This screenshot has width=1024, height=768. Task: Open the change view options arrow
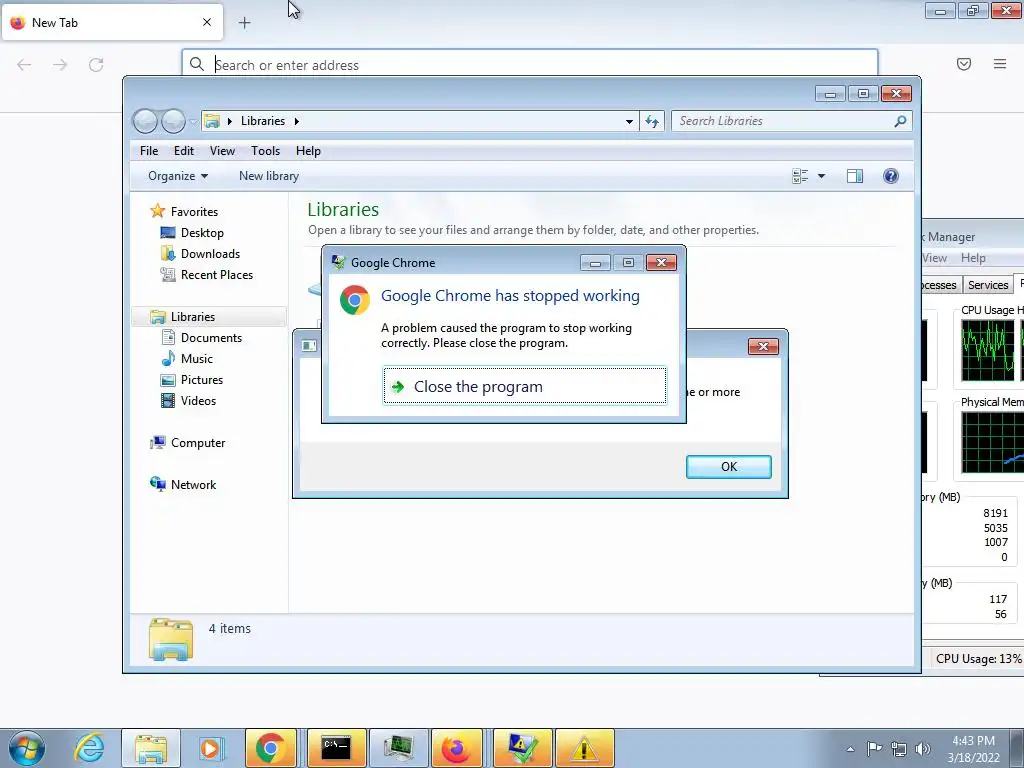(821, 176)
